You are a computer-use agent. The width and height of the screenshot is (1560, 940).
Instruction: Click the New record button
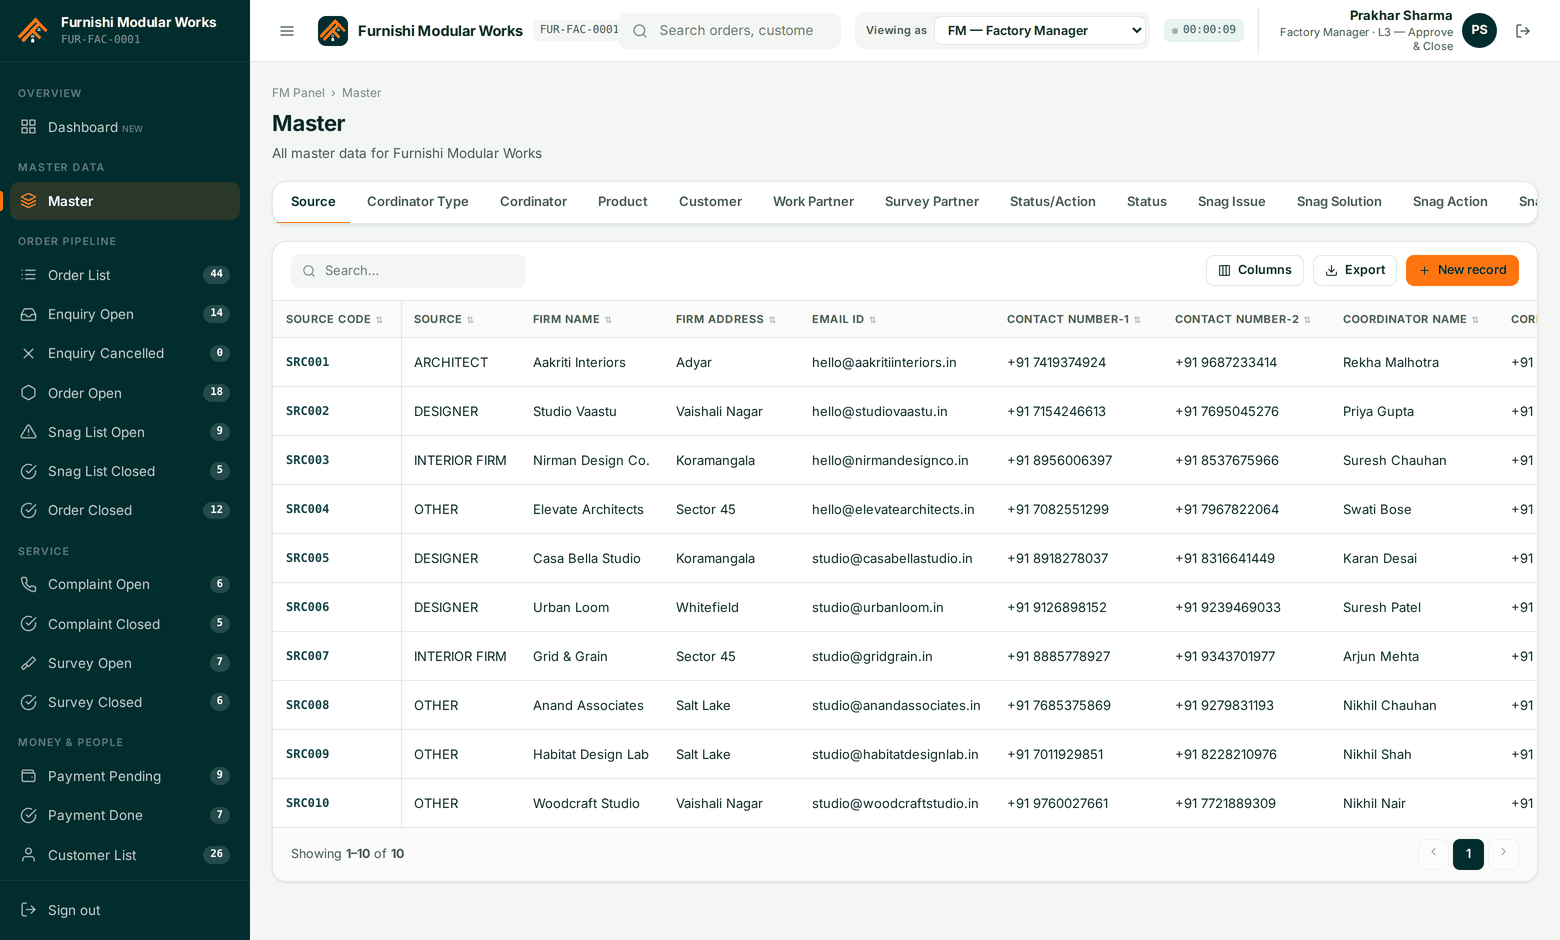(x=1462, y=270)
